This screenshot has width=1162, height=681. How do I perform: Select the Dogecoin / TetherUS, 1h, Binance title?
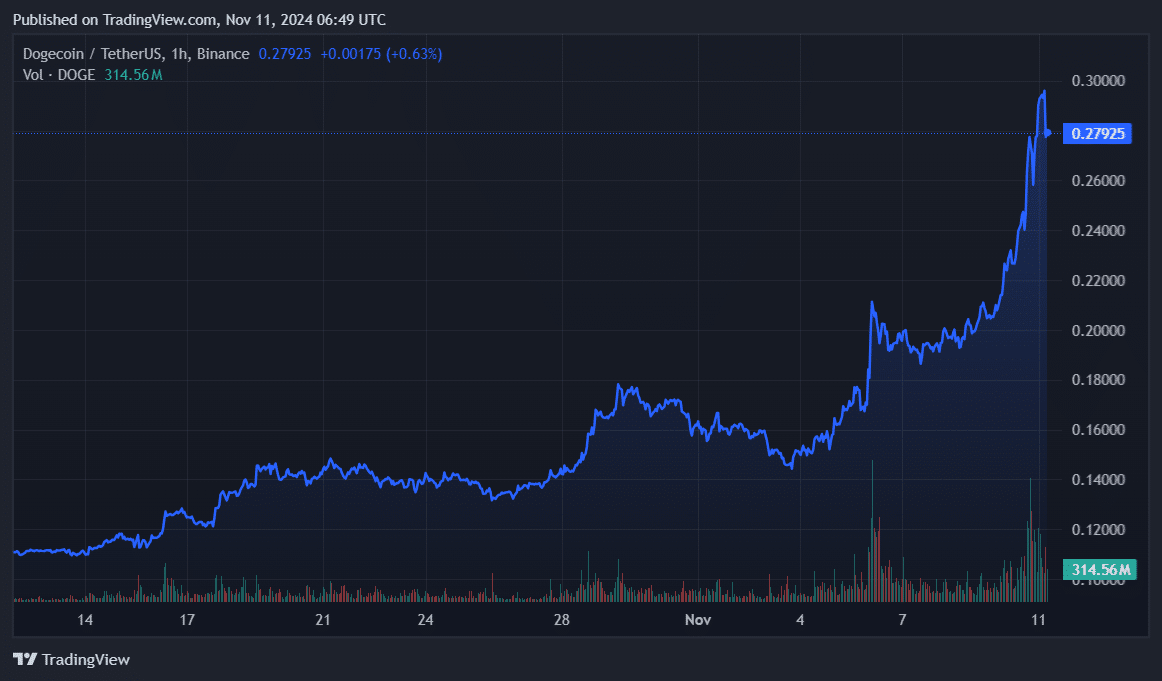(x=136, y=54)
